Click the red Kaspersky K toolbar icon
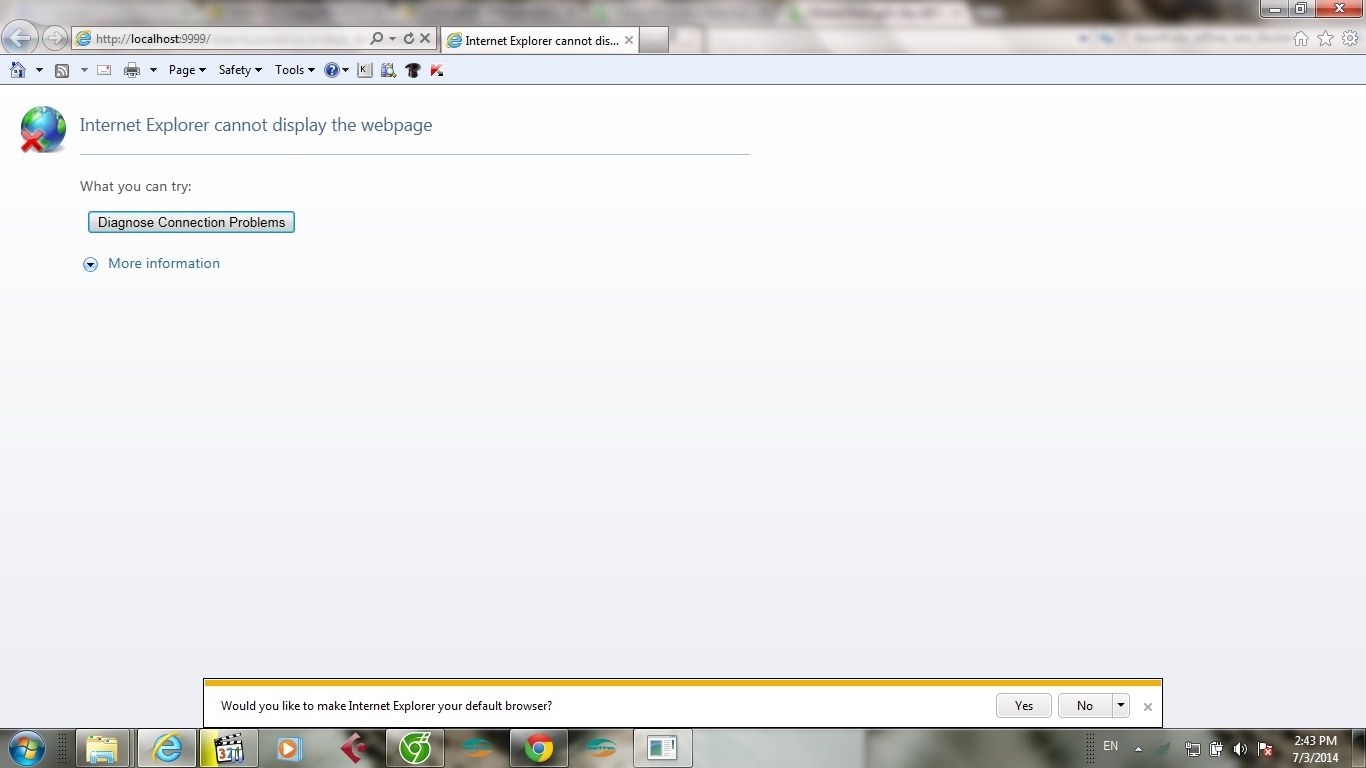The height and width of the screenshot is (768, 1366). click(x=437, y=70)
